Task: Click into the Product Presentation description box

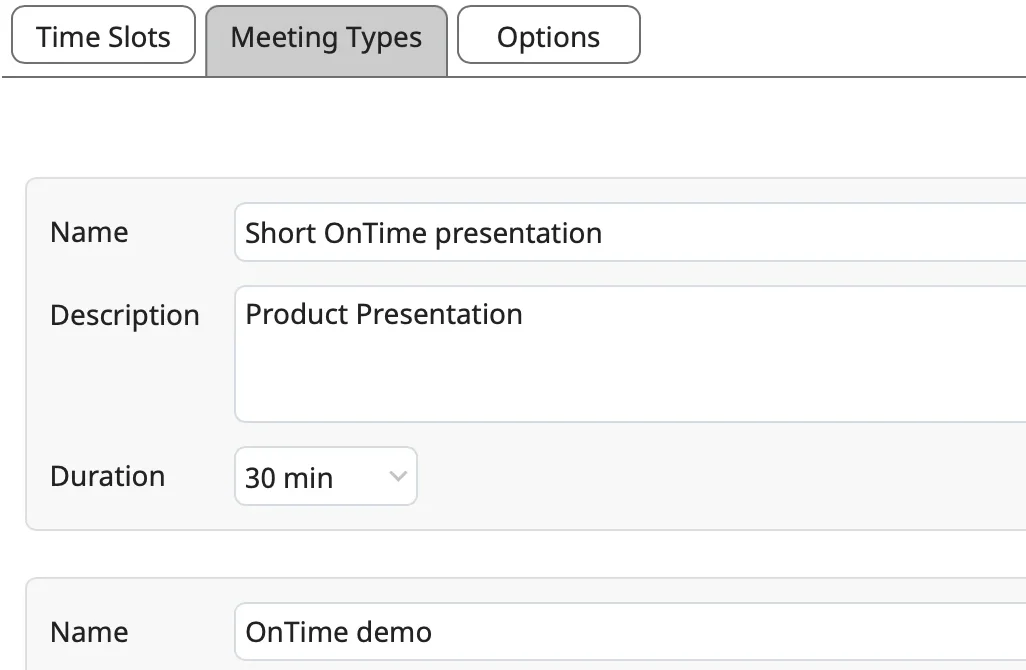Action: (x=630, y=353)
